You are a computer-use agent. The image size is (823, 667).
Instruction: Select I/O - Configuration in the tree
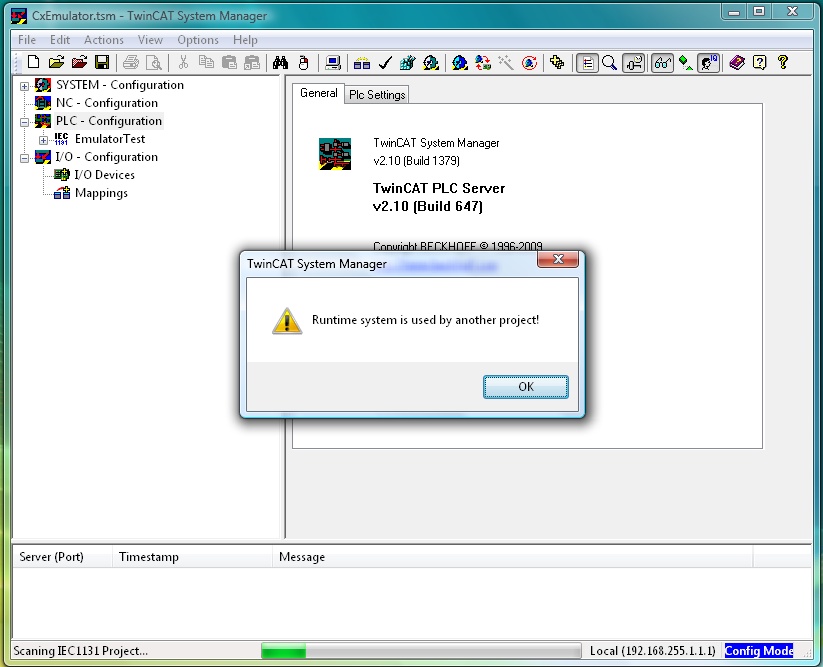pos(107,157)
